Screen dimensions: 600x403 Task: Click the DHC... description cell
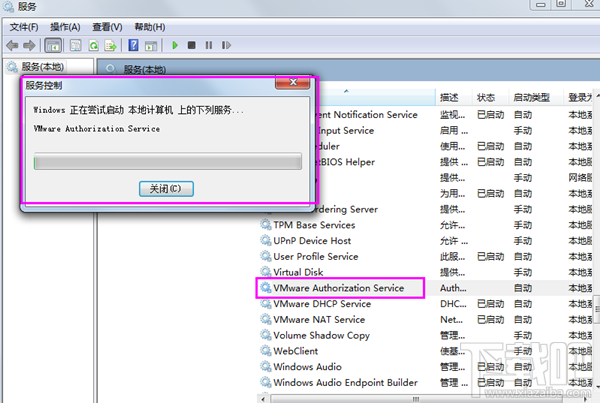453,304
